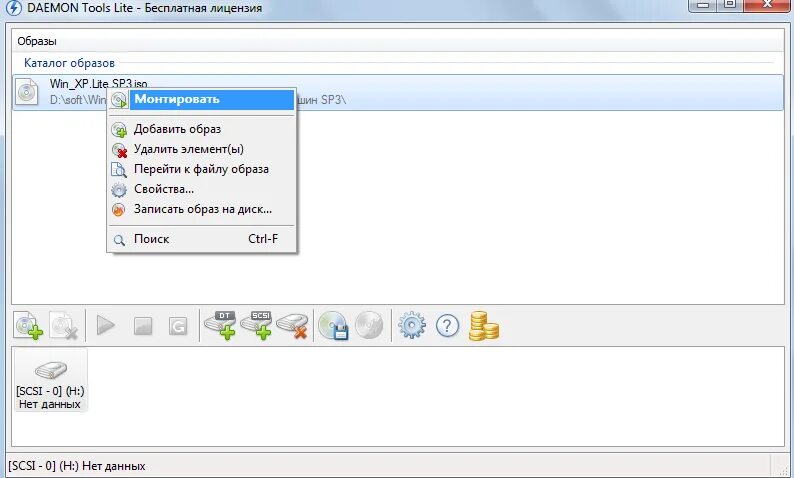This screenshot has height=478, width=794.
Task: Click the DAEMON Tools lightning title icon
Action: [x=14, y=8]
